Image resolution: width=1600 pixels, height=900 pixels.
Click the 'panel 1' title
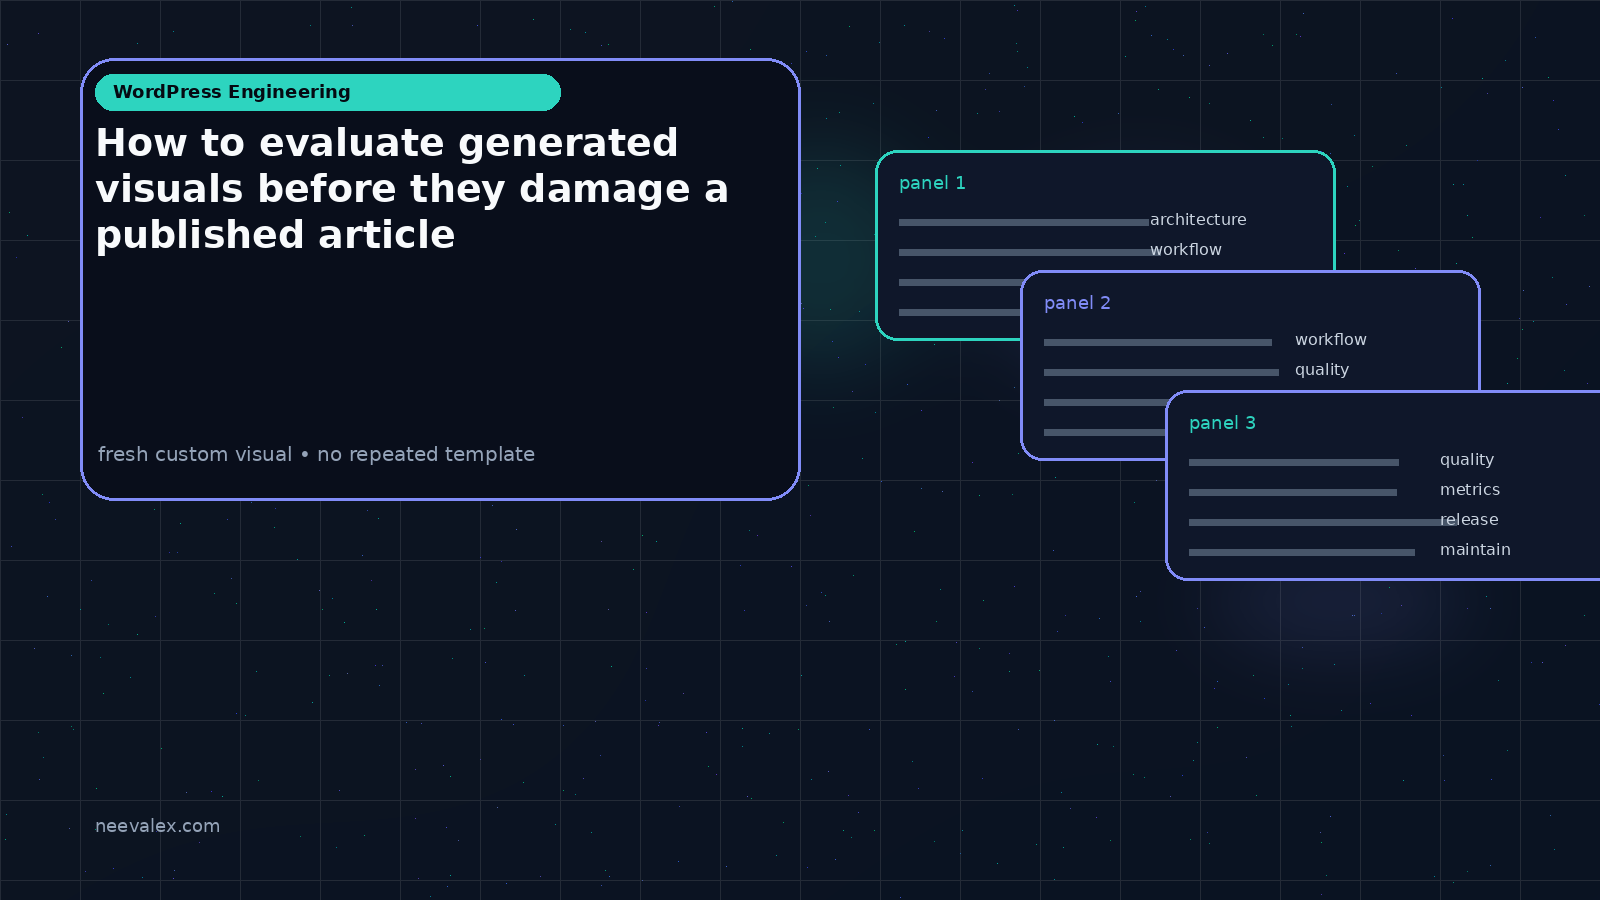tap(932, 183)
